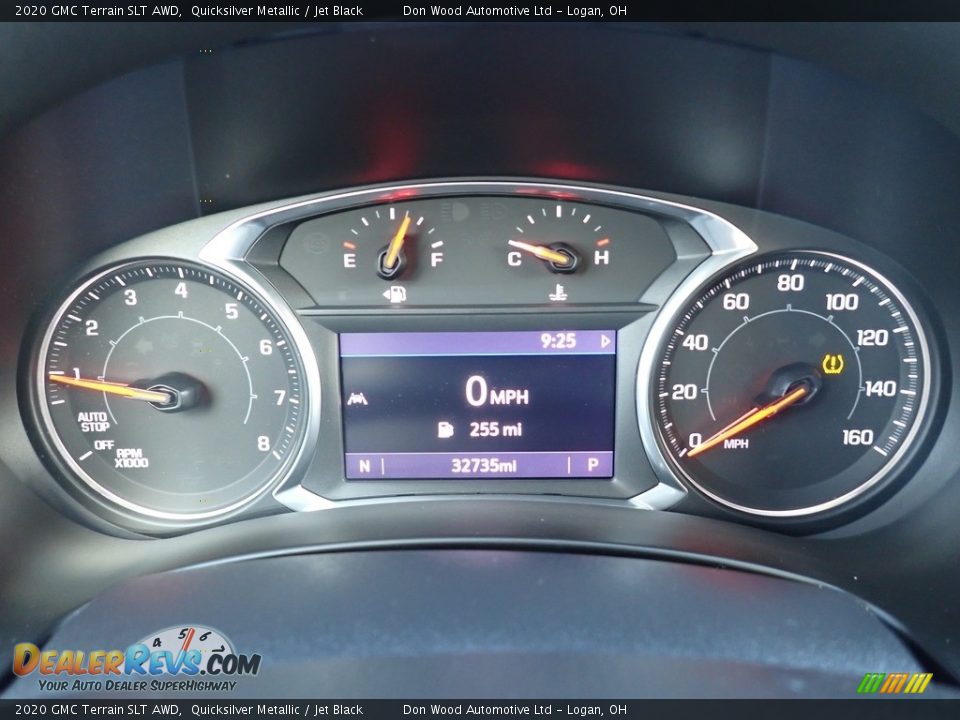Click the right arrow next to 9:25
Viewport: 960px width, 720px height.
coord(605,341)
